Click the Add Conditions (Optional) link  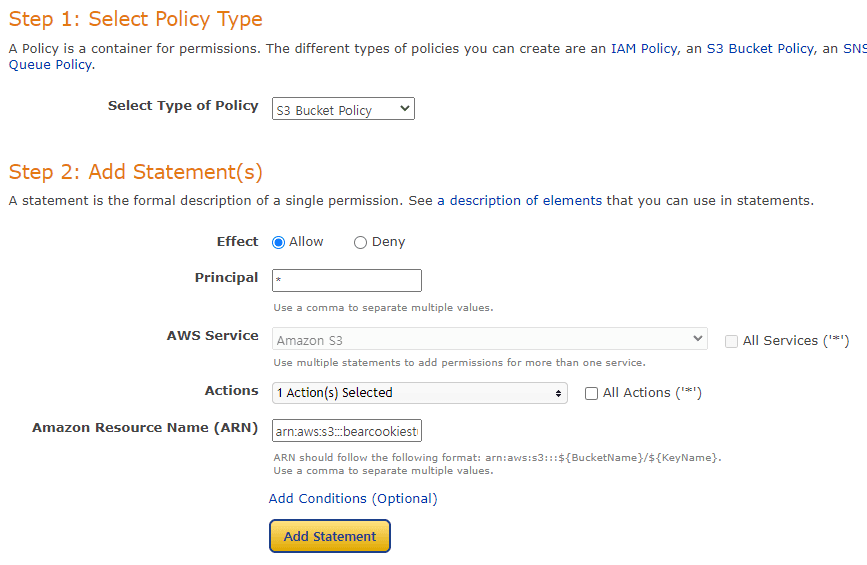pos(353,498)
